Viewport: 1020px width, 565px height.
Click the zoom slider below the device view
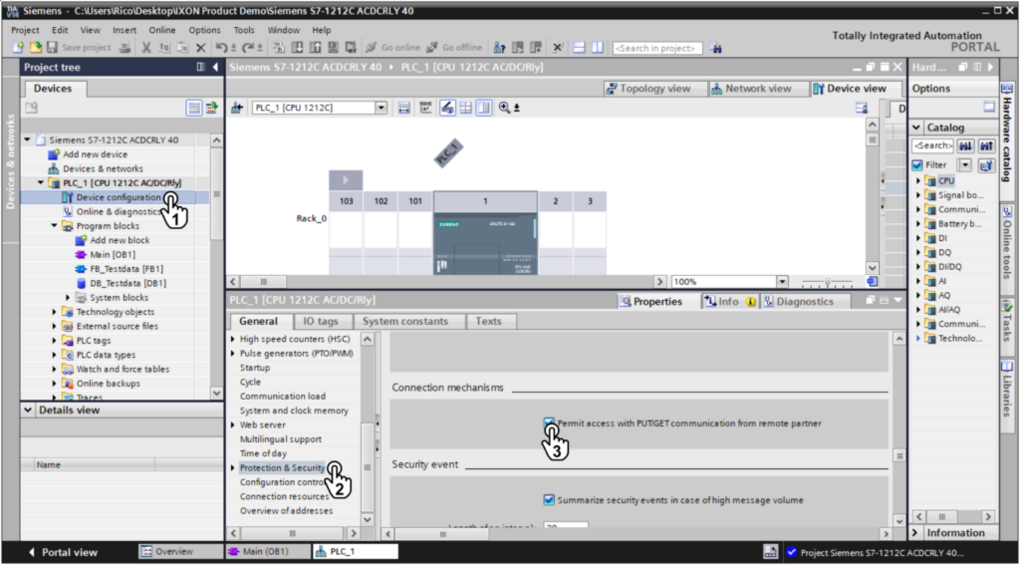click(x=827, y=283)
